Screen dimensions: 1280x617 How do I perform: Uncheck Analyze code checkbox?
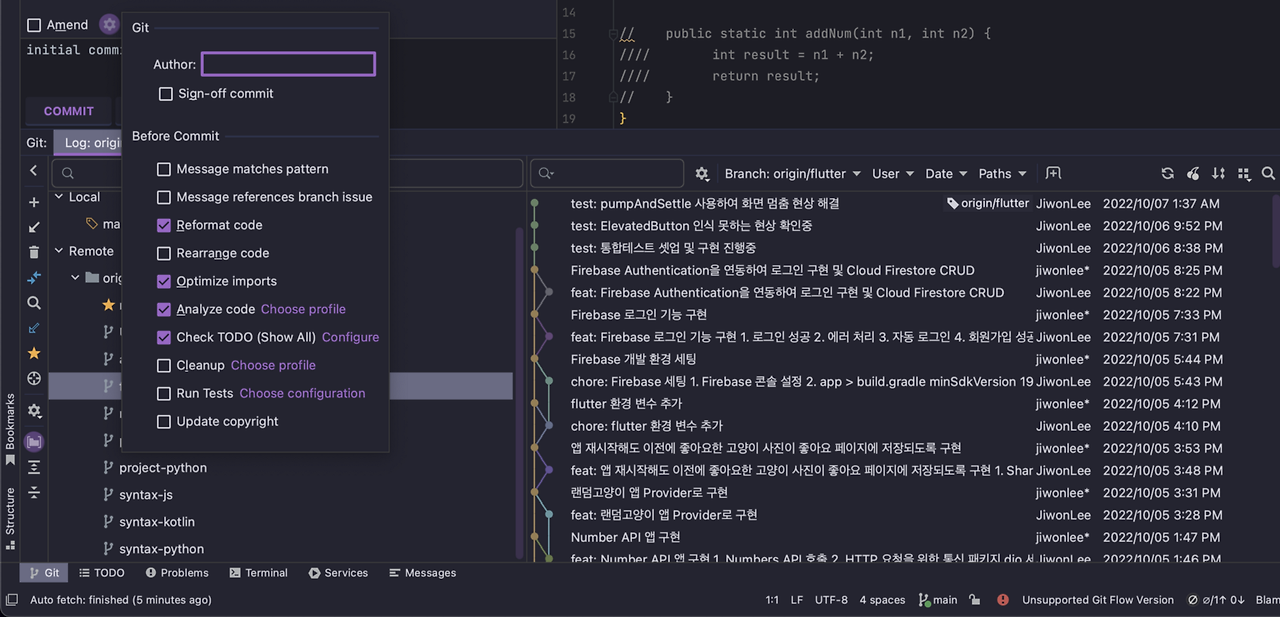click(164, 309)
